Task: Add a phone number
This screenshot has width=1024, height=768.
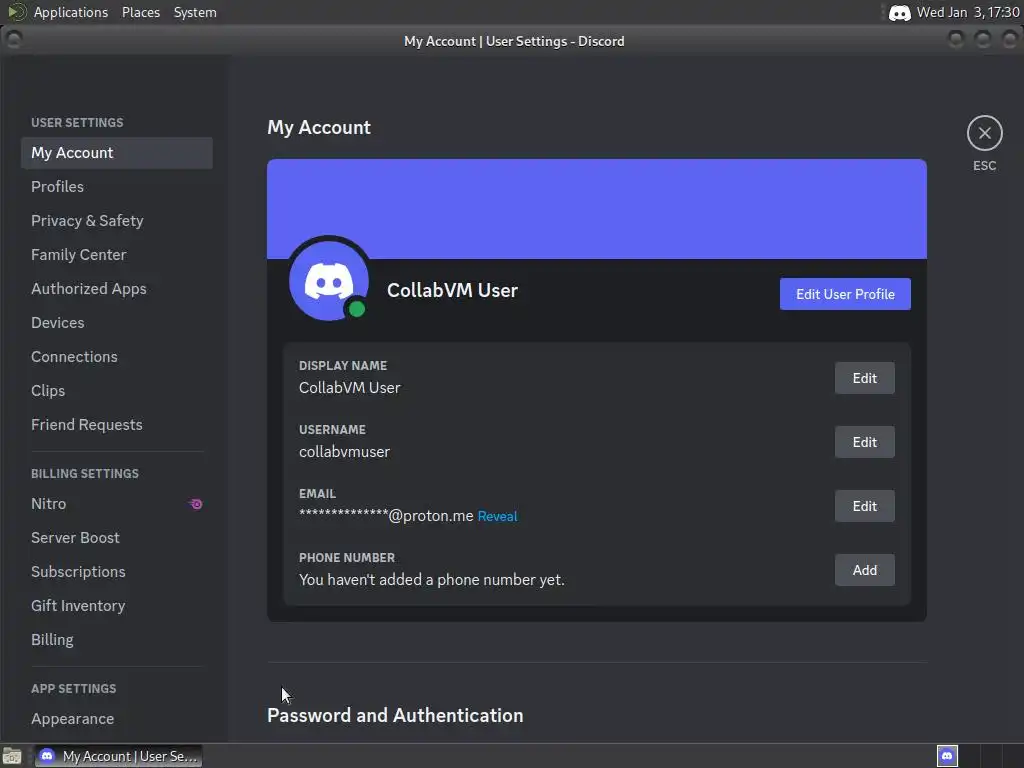Action: tap(865, 570)
